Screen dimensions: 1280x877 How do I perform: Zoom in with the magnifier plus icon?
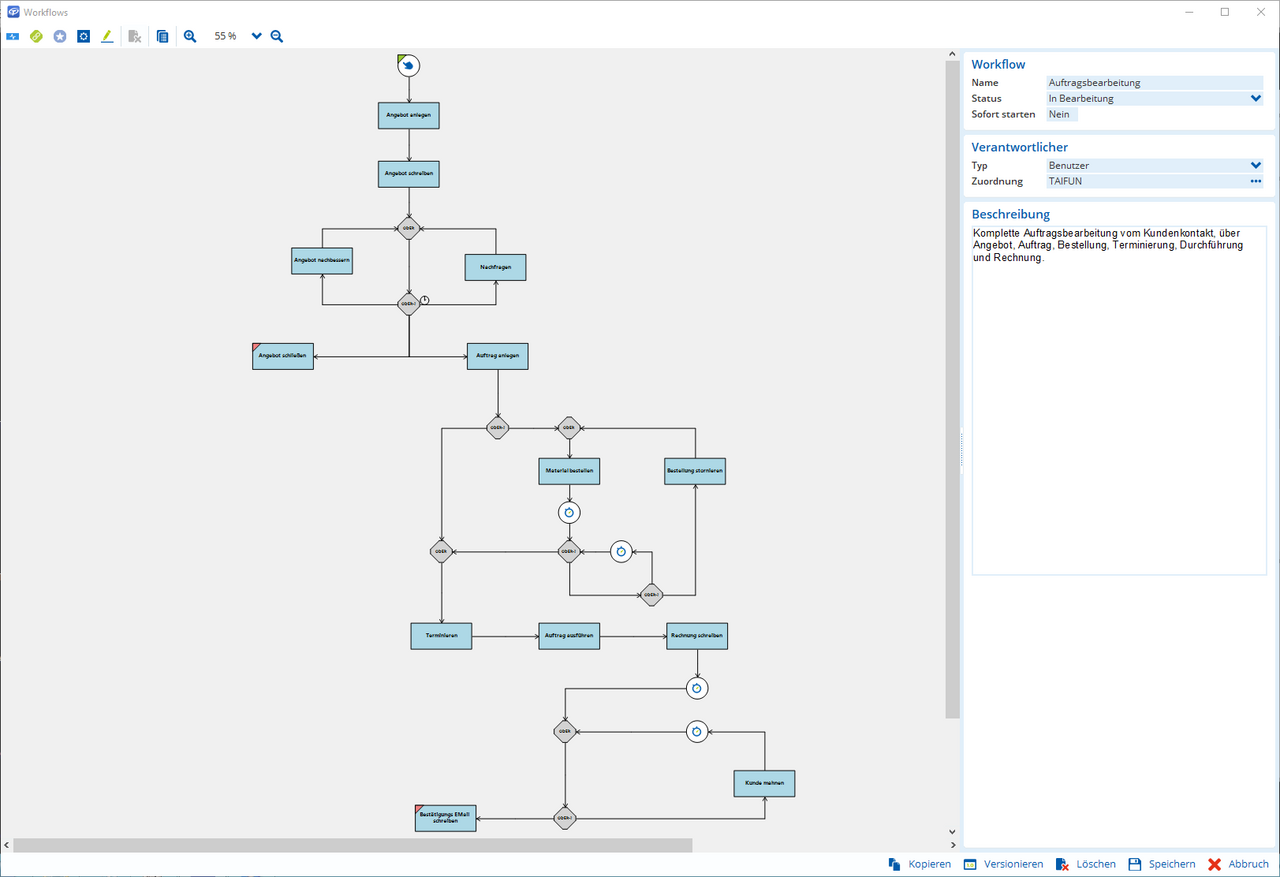coord(190,36)
